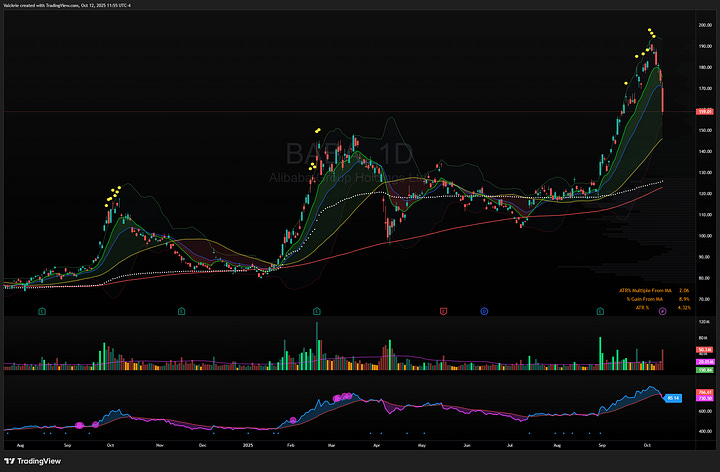Click the 80M volume axis value
Image resolution: width=720 pixels, height=472 pixels.
click(703, 338)
